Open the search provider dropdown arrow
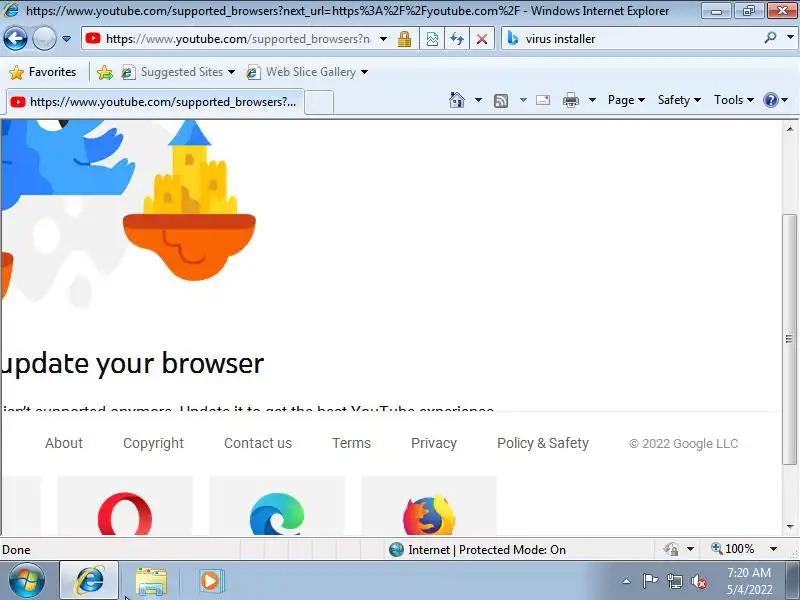 click(x=790, y=38)
